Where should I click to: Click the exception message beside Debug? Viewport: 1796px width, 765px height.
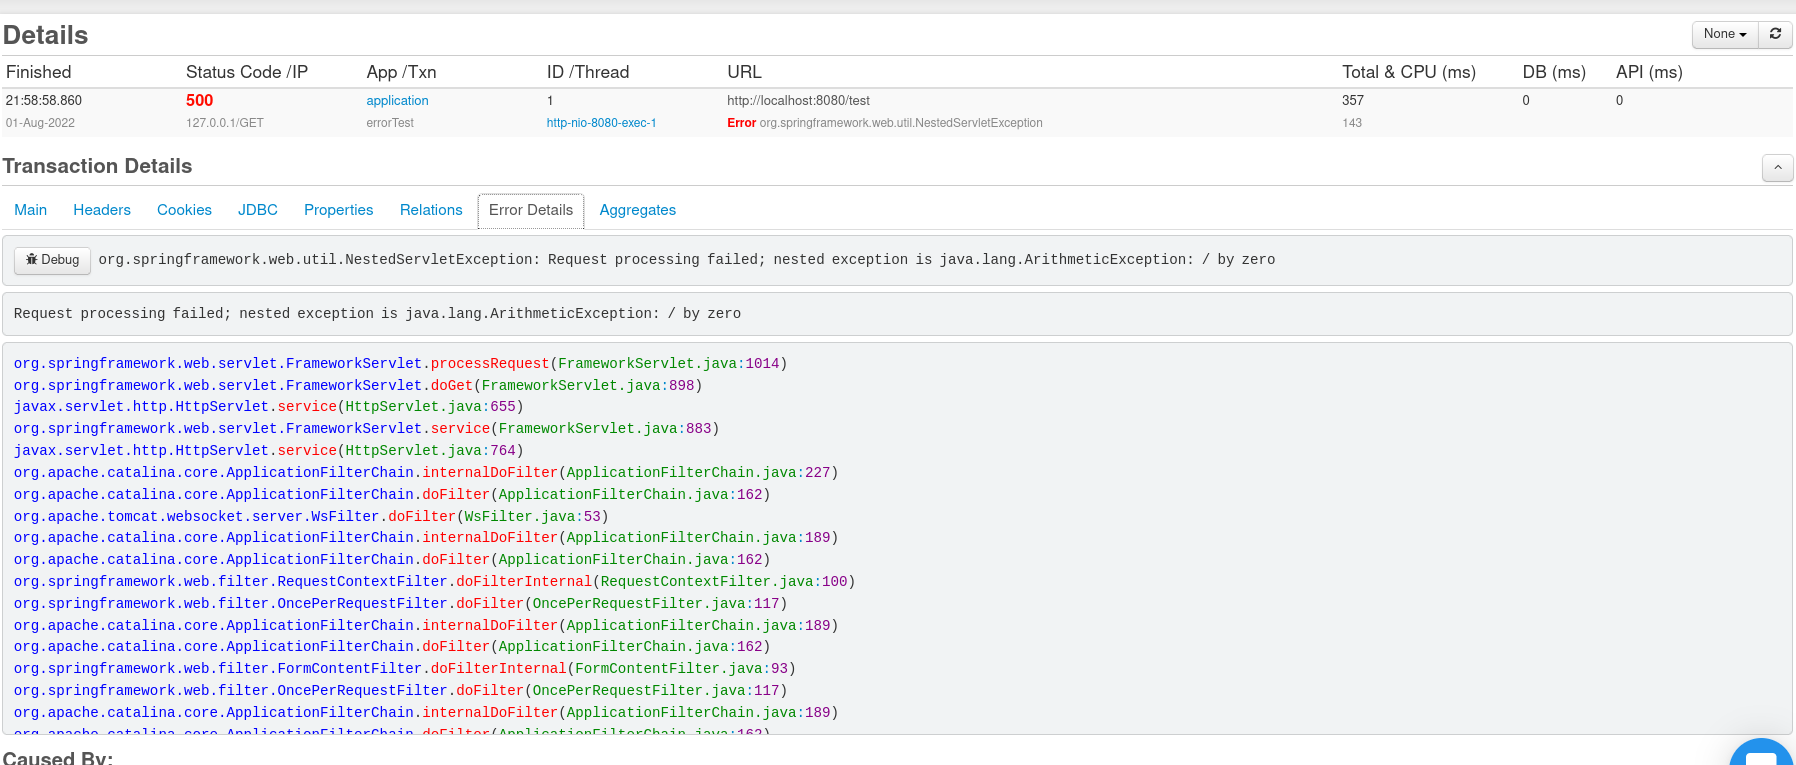687,260
